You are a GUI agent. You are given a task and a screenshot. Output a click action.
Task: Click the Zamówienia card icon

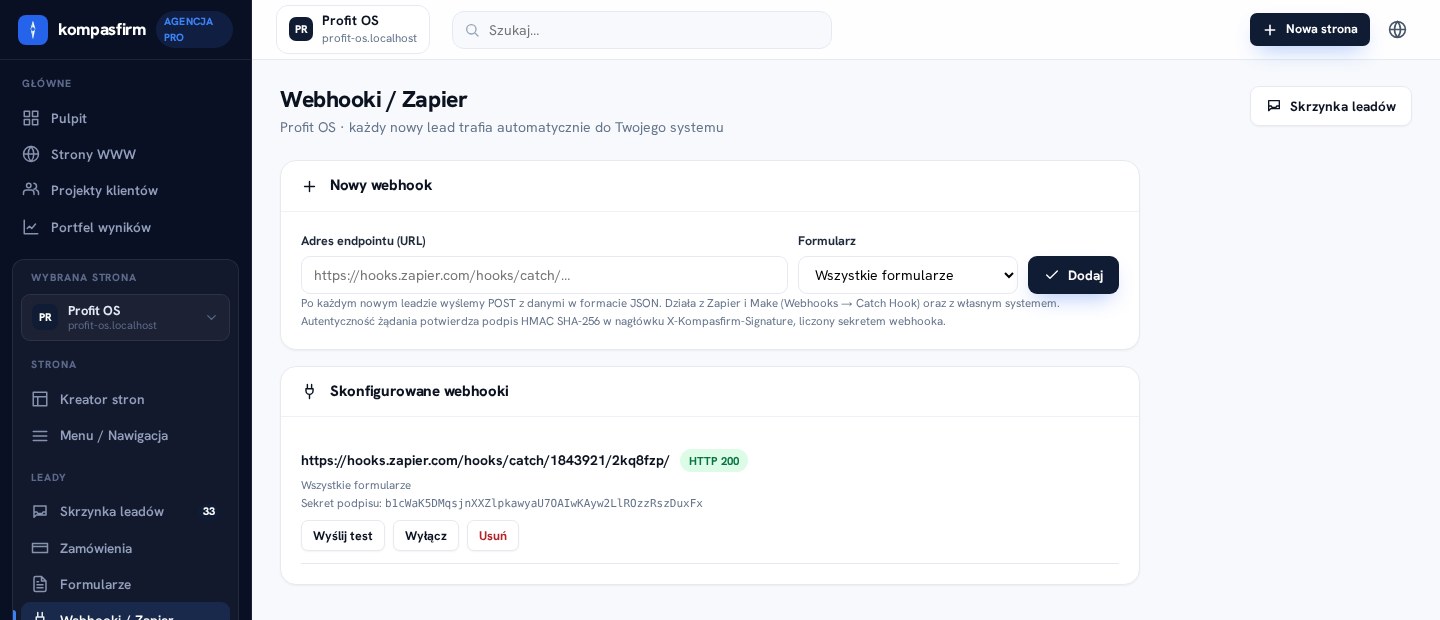click(40, 548)
